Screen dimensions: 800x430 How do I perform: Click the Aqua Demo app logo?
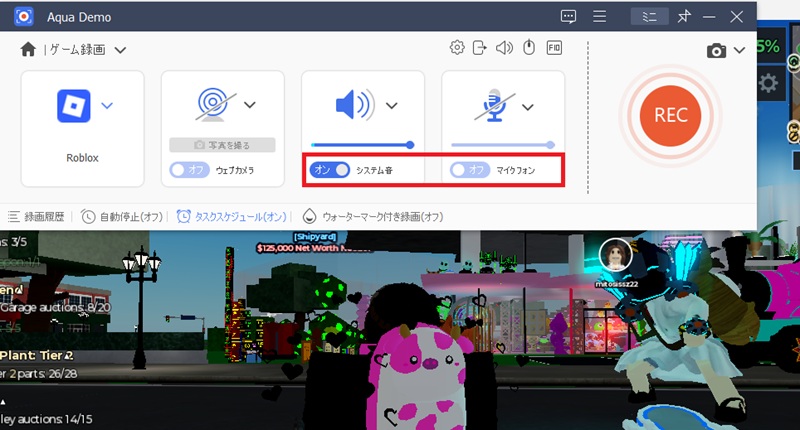coord(23,17)
